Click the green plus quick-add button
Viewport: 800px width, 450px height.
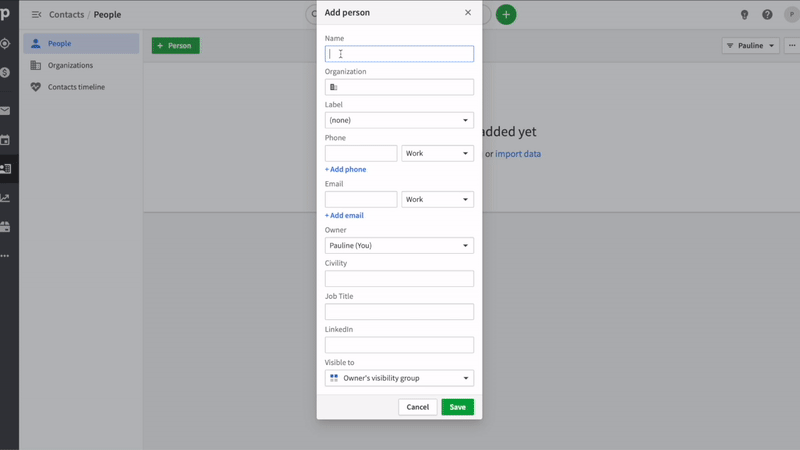[506, 14]
